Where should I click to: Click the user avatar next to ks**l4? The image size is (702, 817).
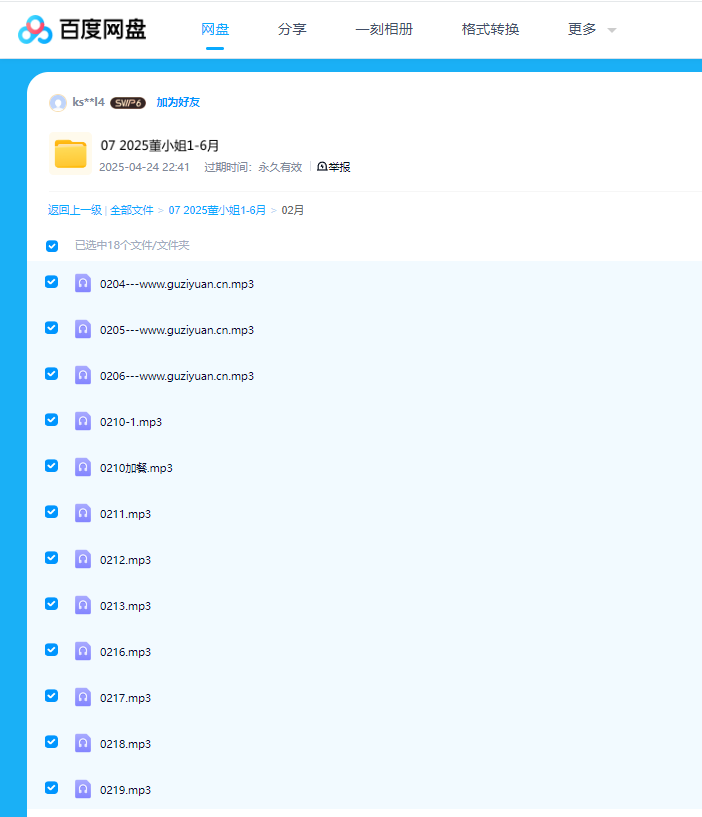point(58,102)
